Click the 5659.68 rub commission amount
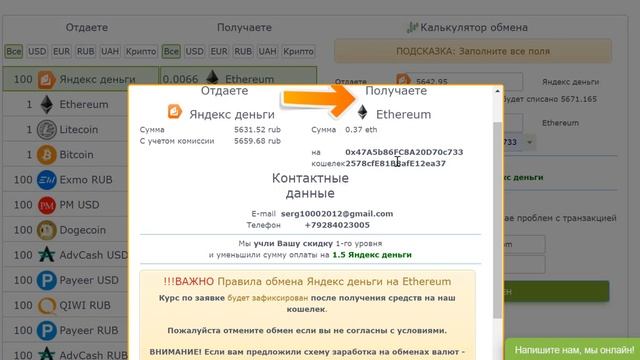 coord(257,141)
